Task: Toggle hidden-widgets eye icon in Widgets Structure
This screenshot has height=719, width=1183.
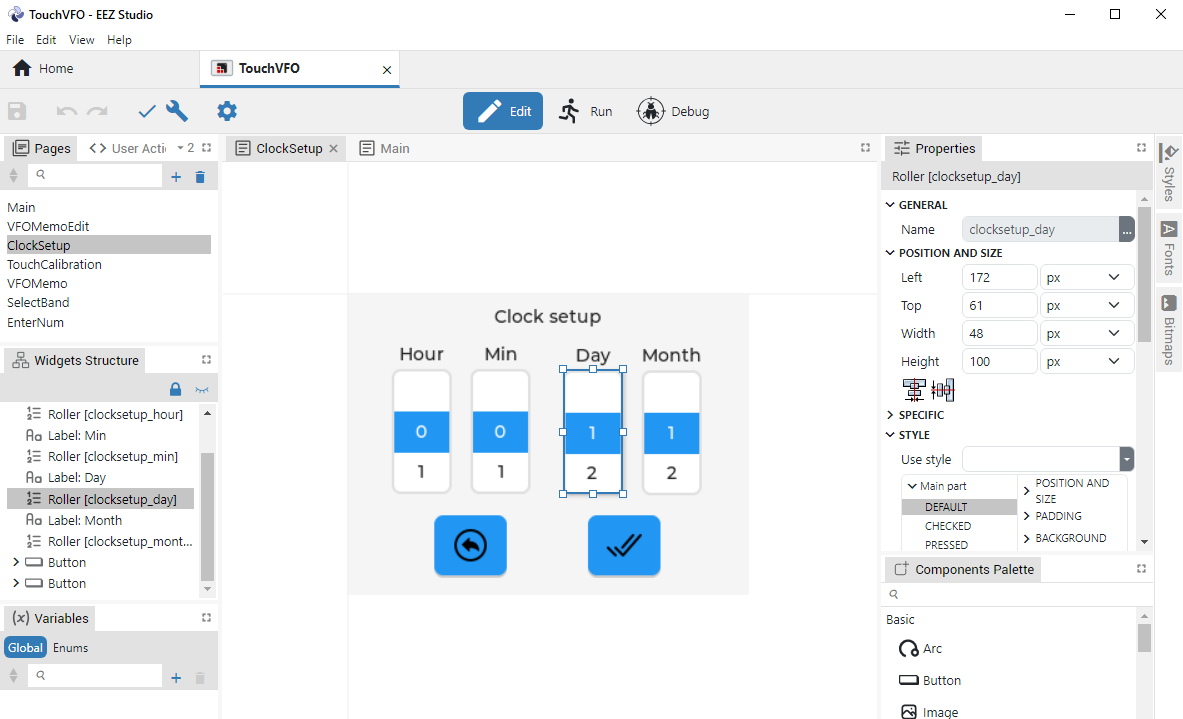Action: [202, 389]
